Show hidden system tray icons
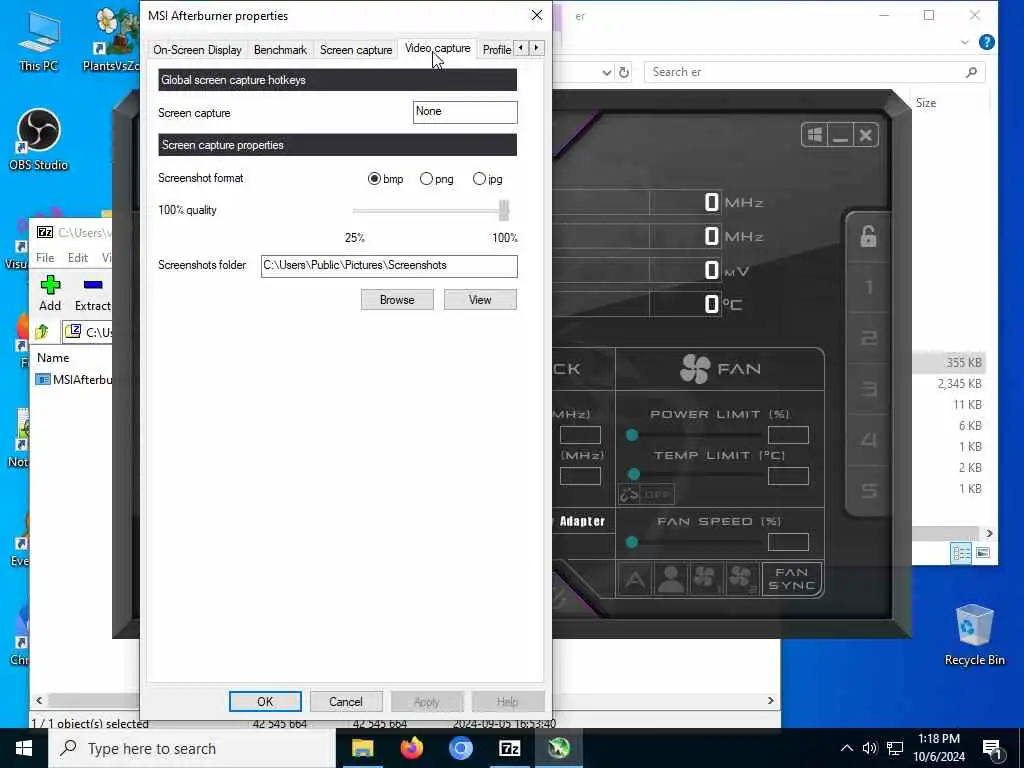This screenshot has height=768, width=1024. (846, 748)
